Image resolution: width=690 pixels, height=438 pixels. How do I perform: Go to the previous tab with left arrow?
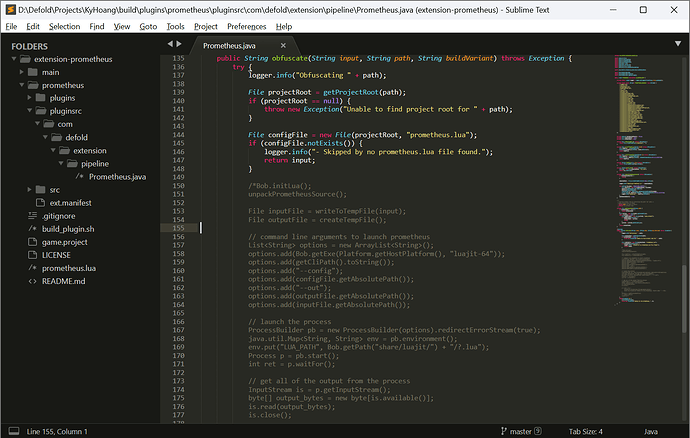point(170,44)
